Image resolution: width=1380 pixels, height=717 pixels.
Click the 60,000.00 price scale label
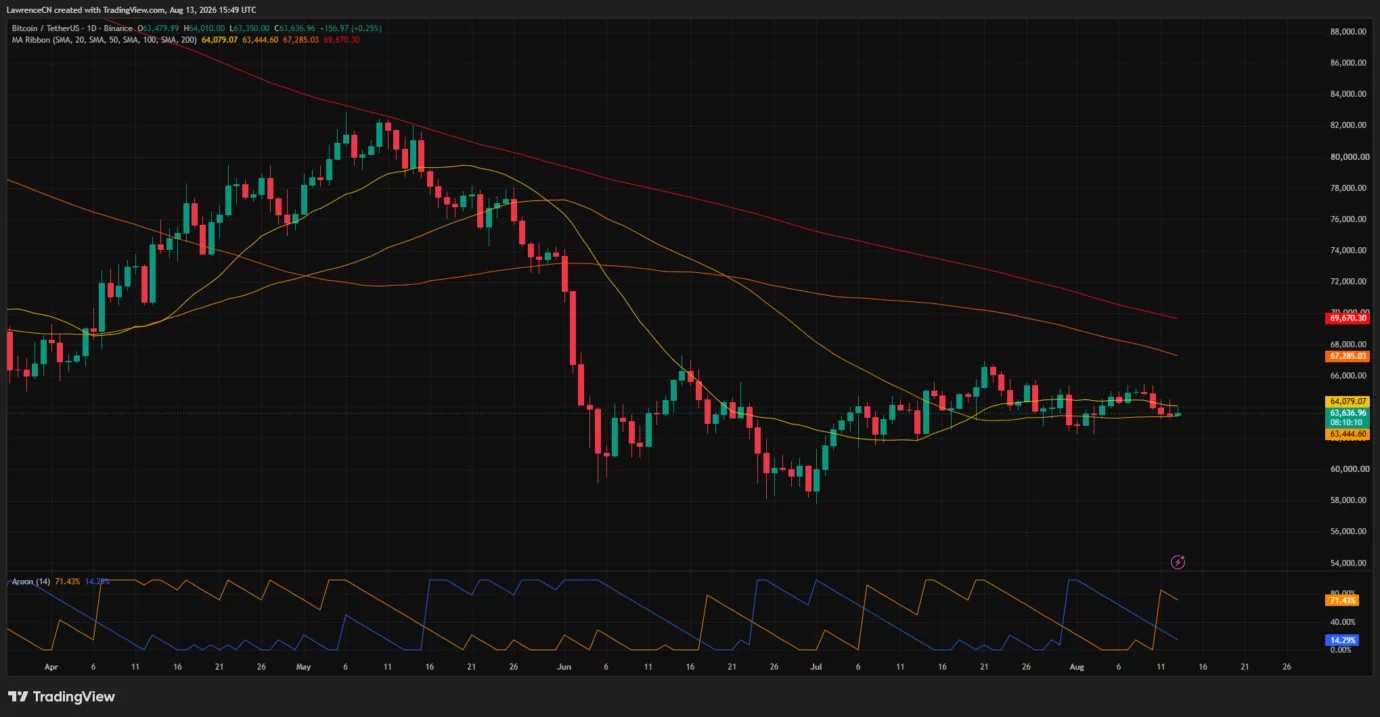click(1348, 469)
